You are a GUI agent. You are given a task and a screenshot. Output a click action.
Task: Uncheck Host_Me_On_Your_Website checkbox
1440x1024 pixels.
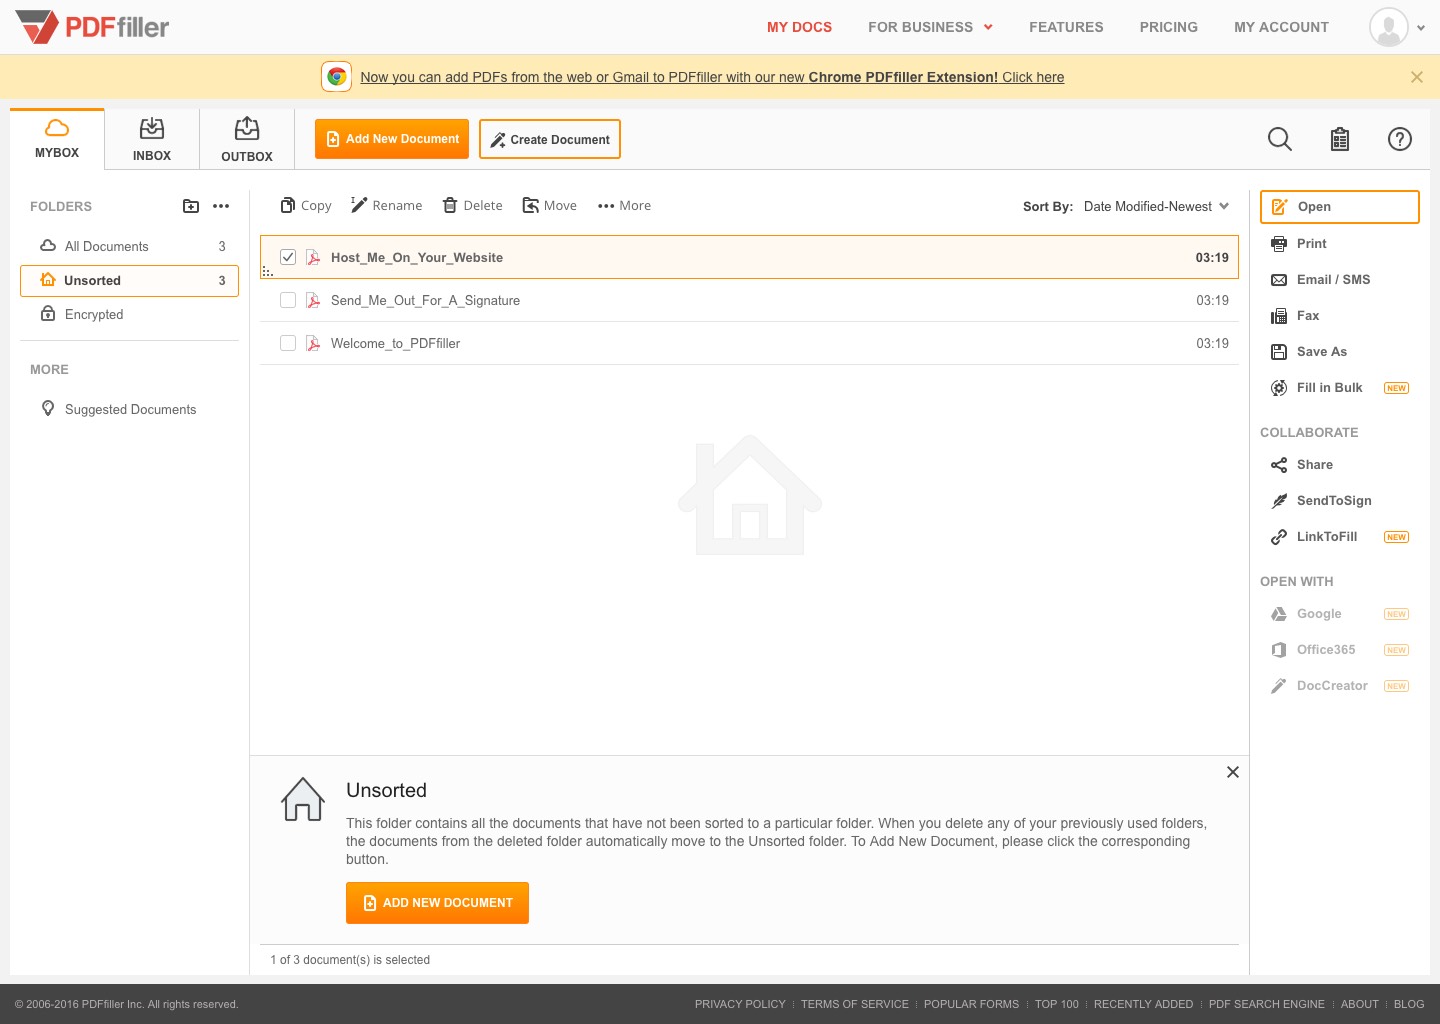click(x=288, y=257)
